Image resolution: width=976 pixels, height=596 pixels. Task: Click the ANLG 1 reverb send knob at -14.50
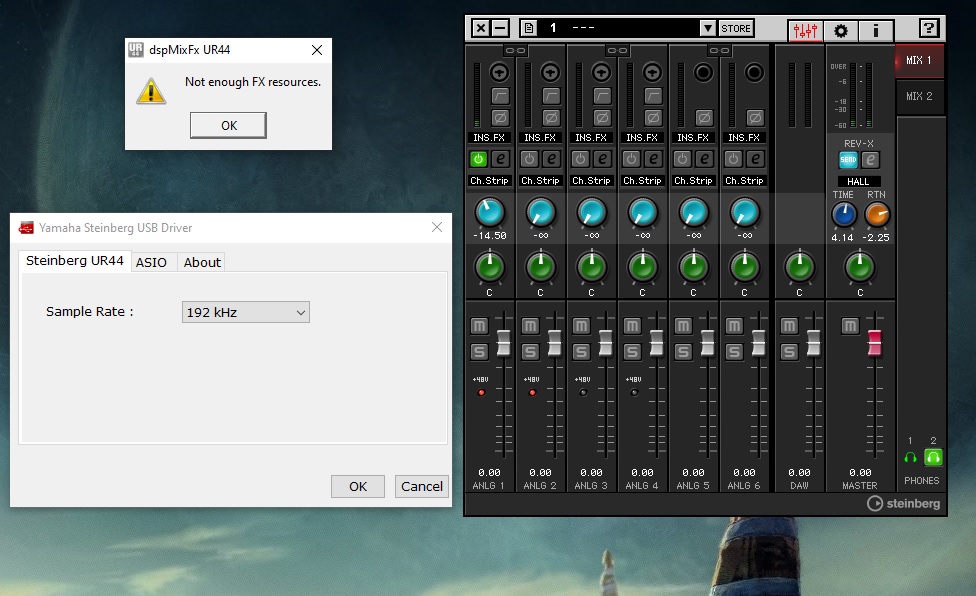490,212
